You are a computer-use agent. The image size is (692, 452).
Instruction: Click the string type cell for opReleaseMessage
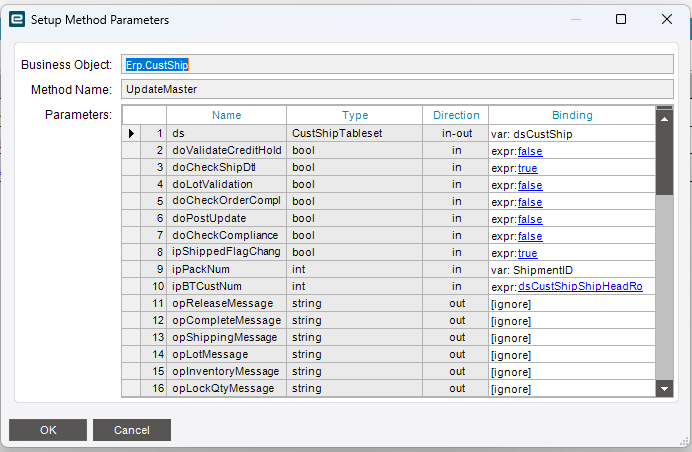[x=355, y=303]
